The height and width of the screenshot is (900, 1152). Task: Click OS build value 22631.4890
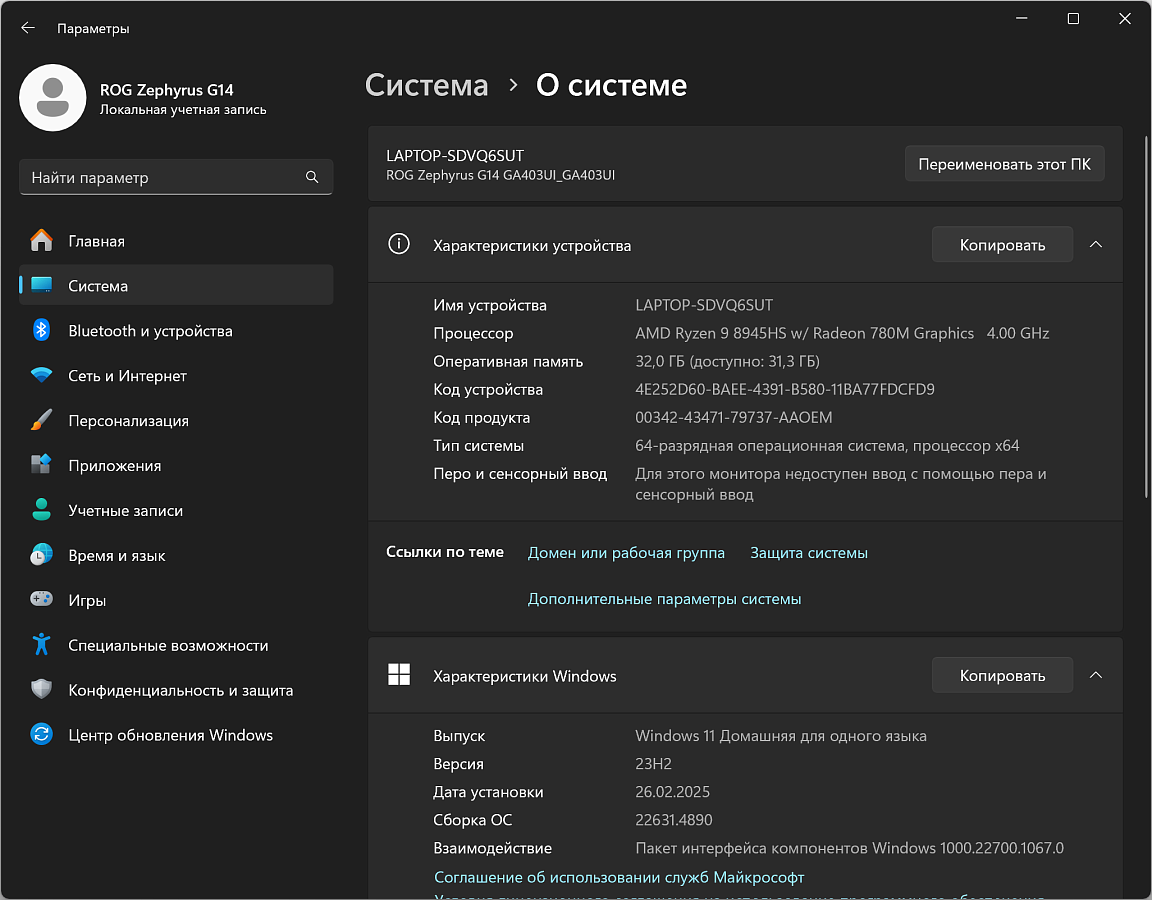(674, 819)
